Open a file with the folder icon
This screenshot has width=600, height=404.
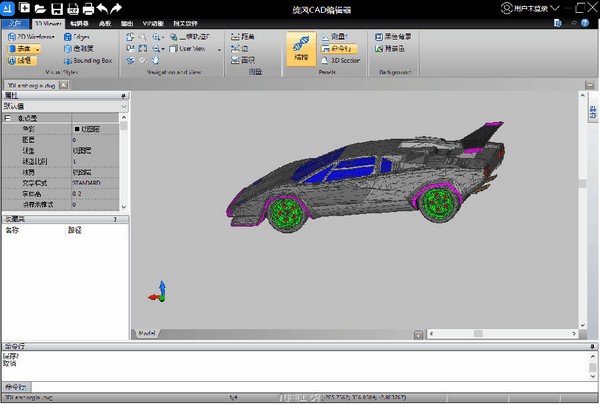coord(41,8)
